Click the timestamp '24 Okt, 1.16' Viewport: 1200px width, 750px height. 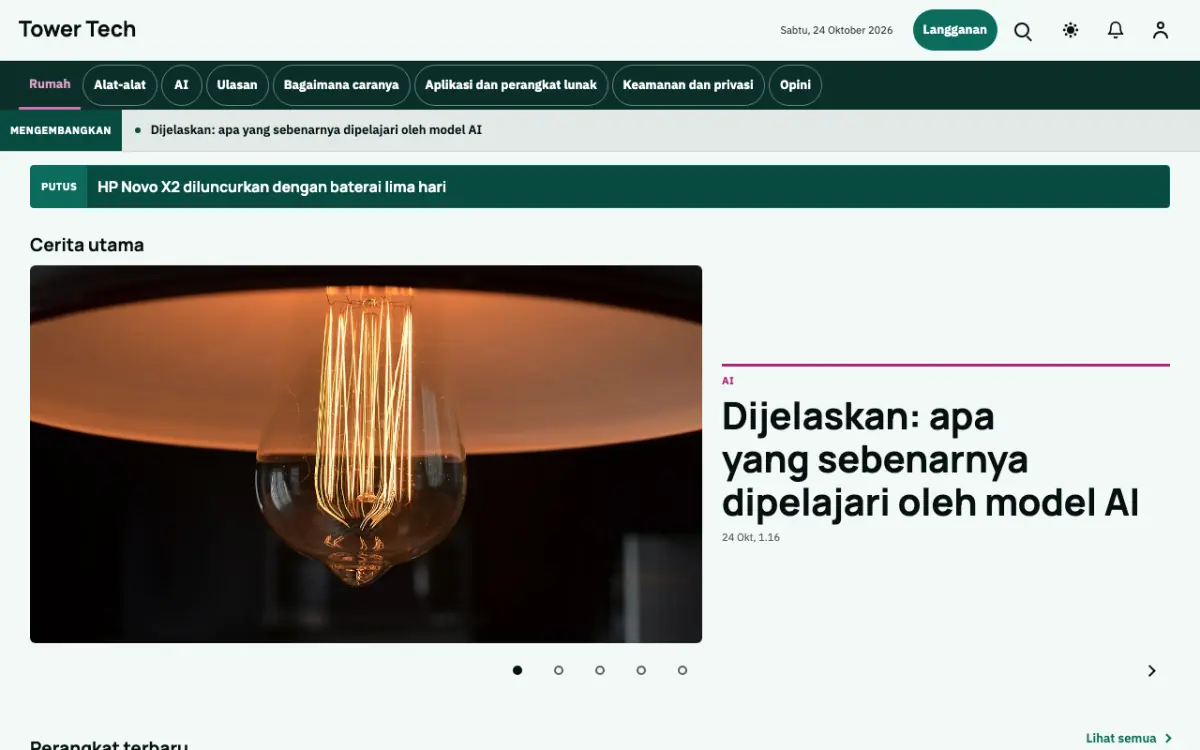point(751,538)
